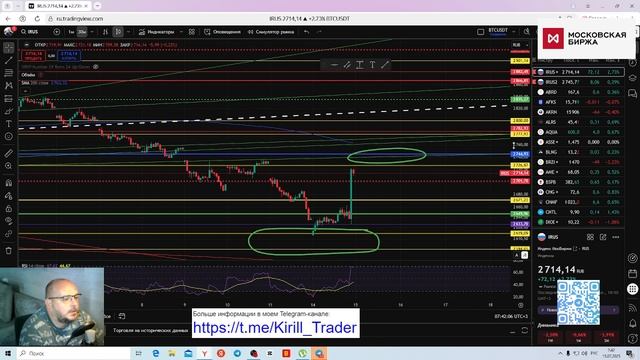Image resolution: width=640 pixels, height=360 pixels.
Task: Select the trend line drawing tool
Action: click(x=9, y=60)
